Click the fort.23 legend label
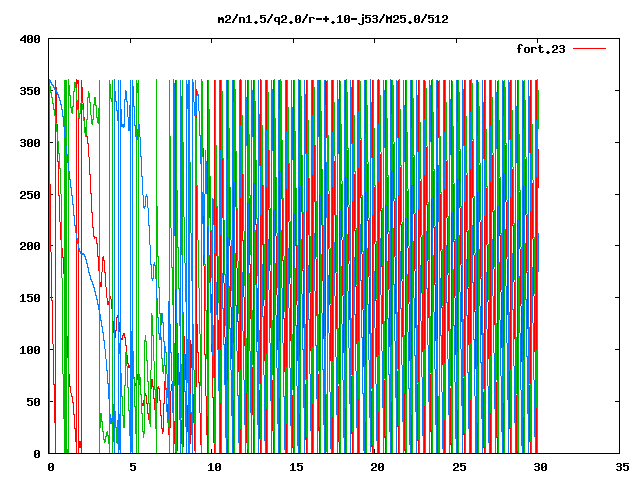The height and width of the screenshot is (480, 640). pyautogui.click(x=540, y=49)
